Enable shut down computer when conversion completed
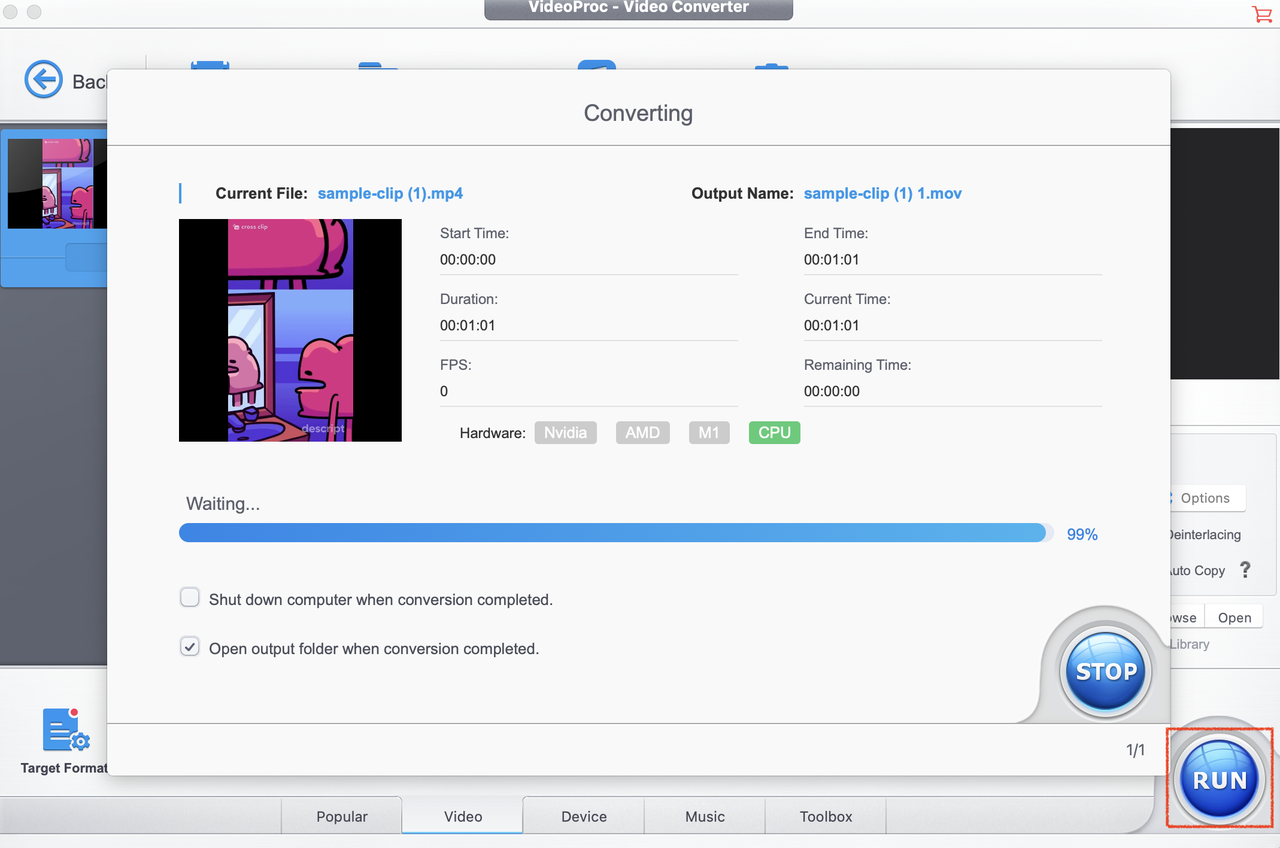Viewport: 1280px width, 848px height. tap(189, 597)
